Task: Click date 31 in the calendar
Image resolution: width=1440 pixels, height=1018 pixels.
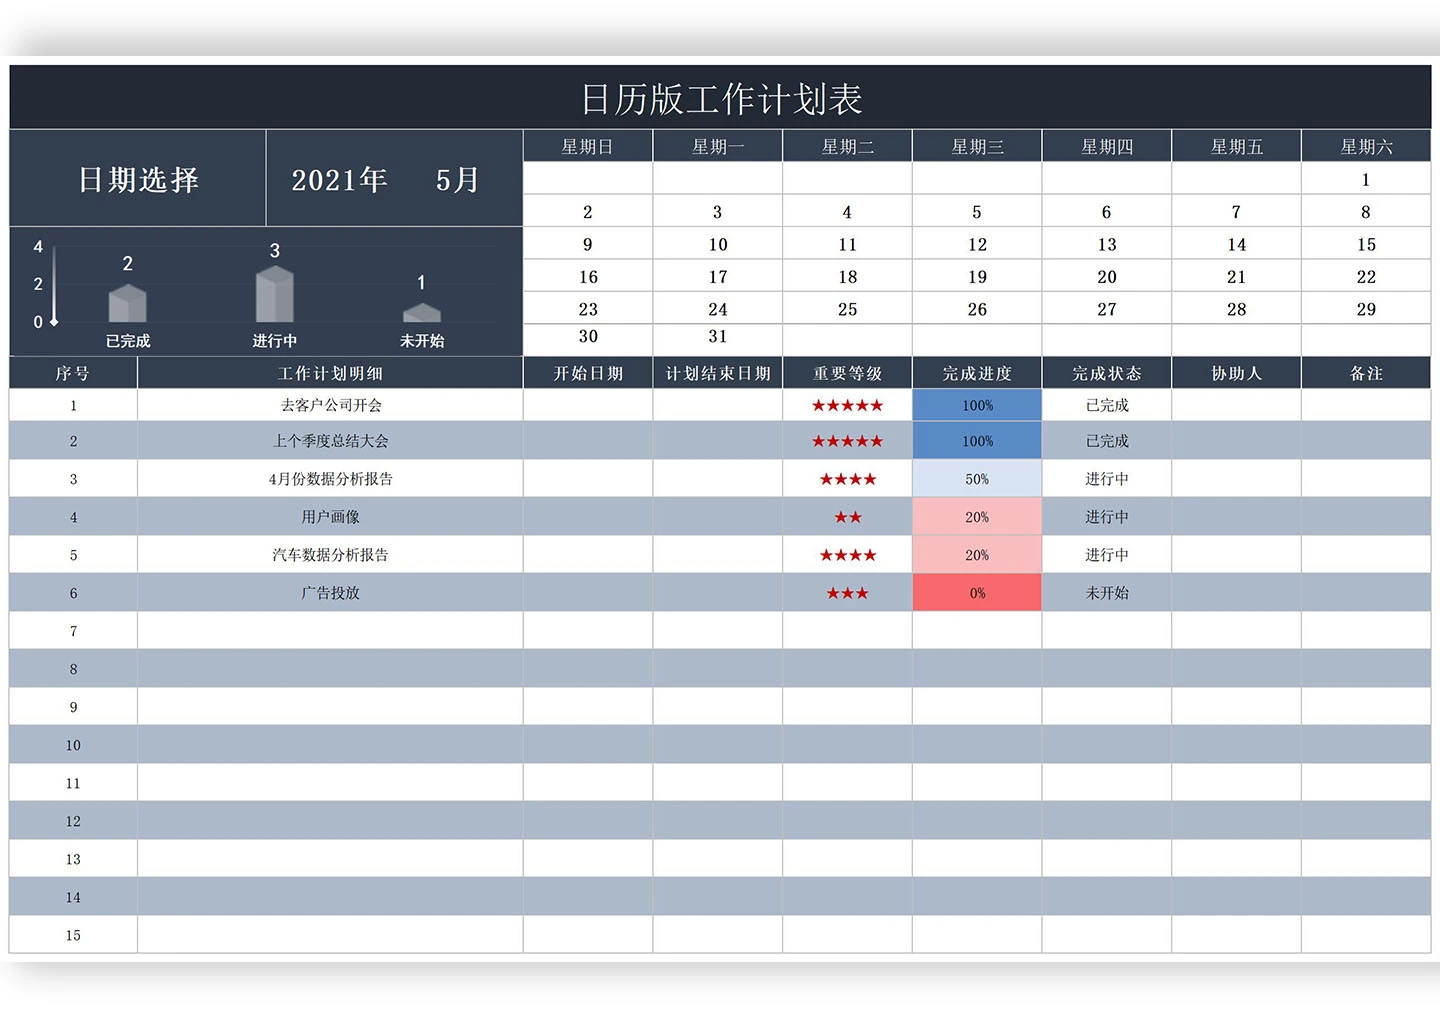Action: 717,337
